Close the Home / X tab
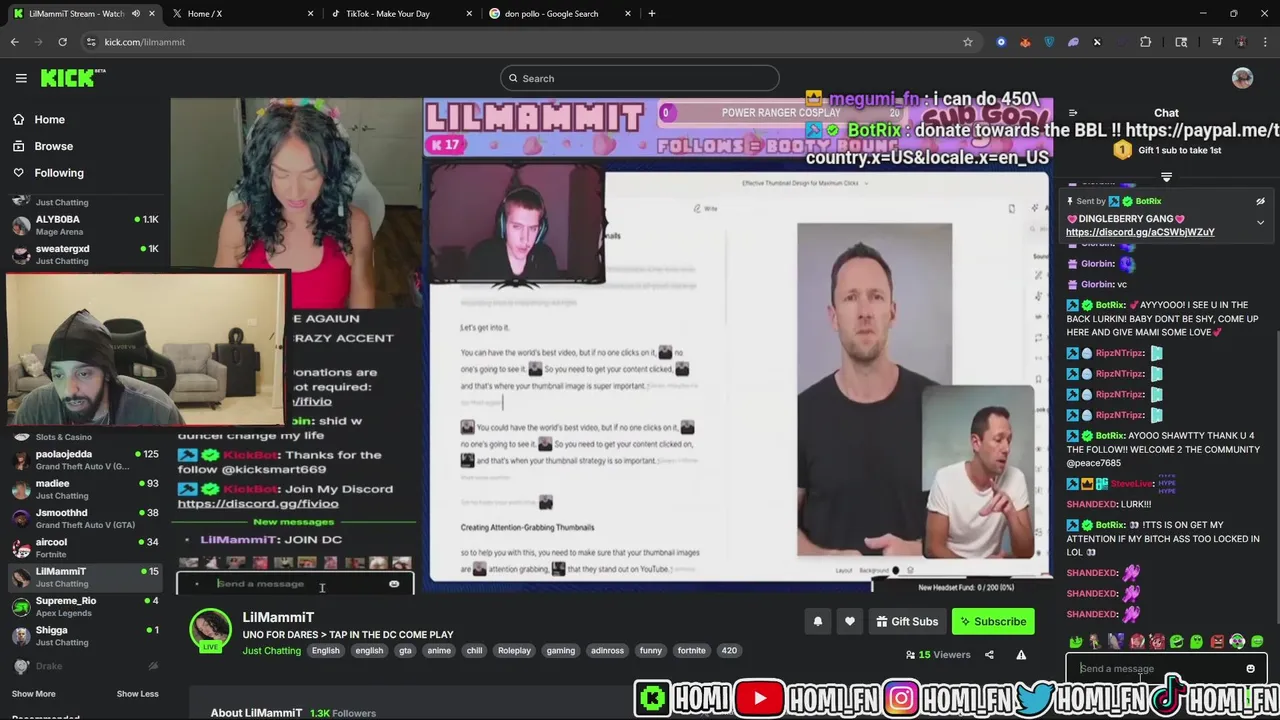1280x720 pixels. coord(310,13)
